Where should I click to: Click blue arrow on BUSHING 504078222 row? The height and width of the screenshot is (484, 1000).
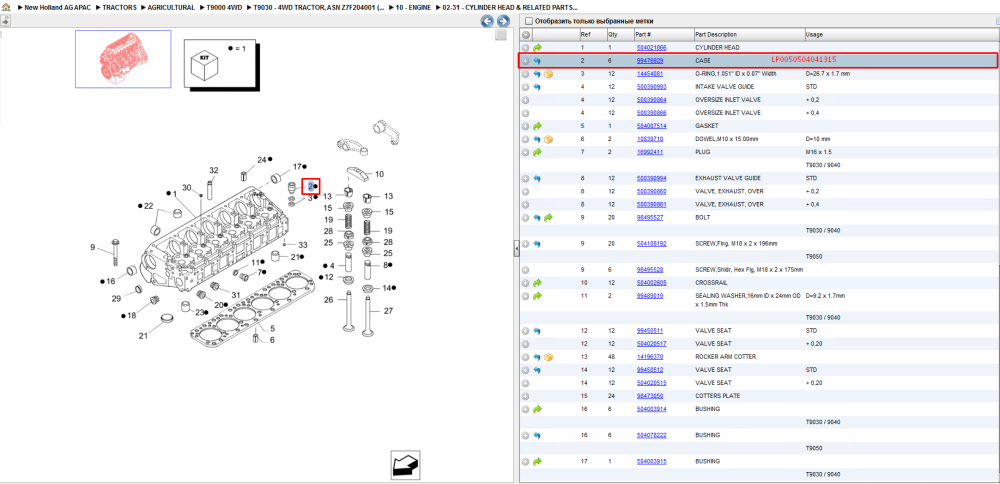[537, 435]
